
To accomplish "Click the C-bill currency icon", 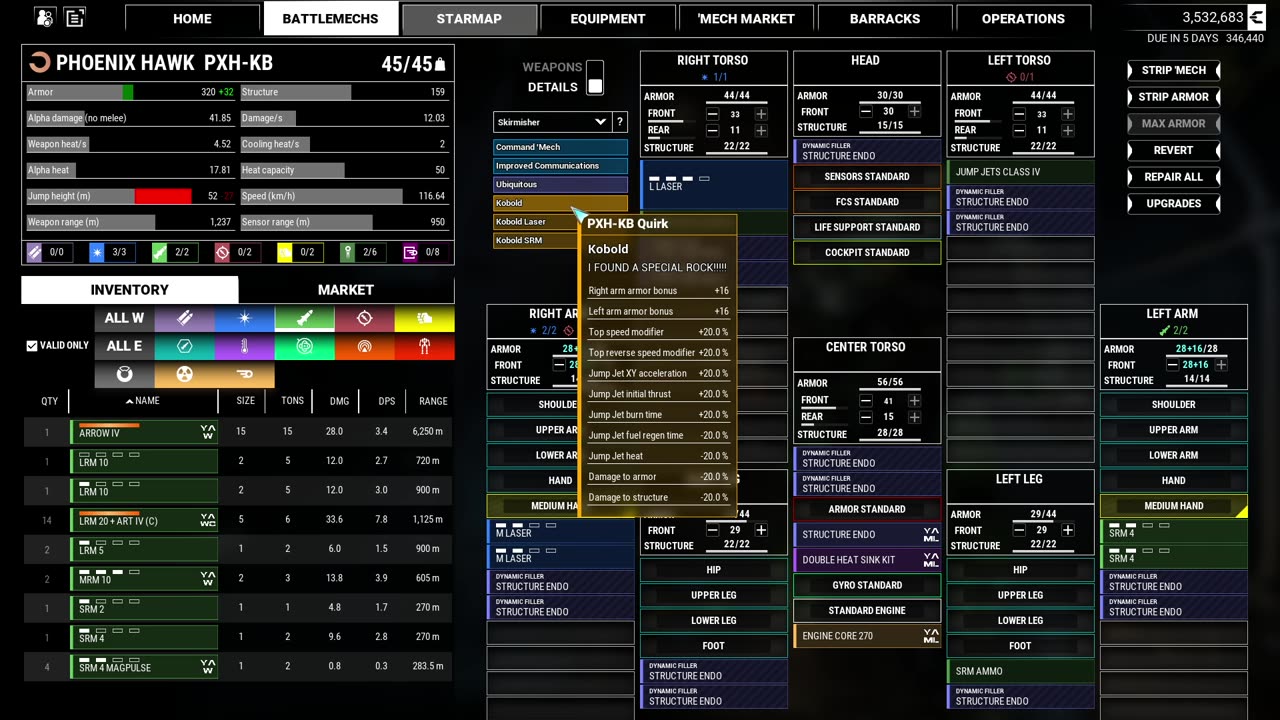I will click(1257, 17).
